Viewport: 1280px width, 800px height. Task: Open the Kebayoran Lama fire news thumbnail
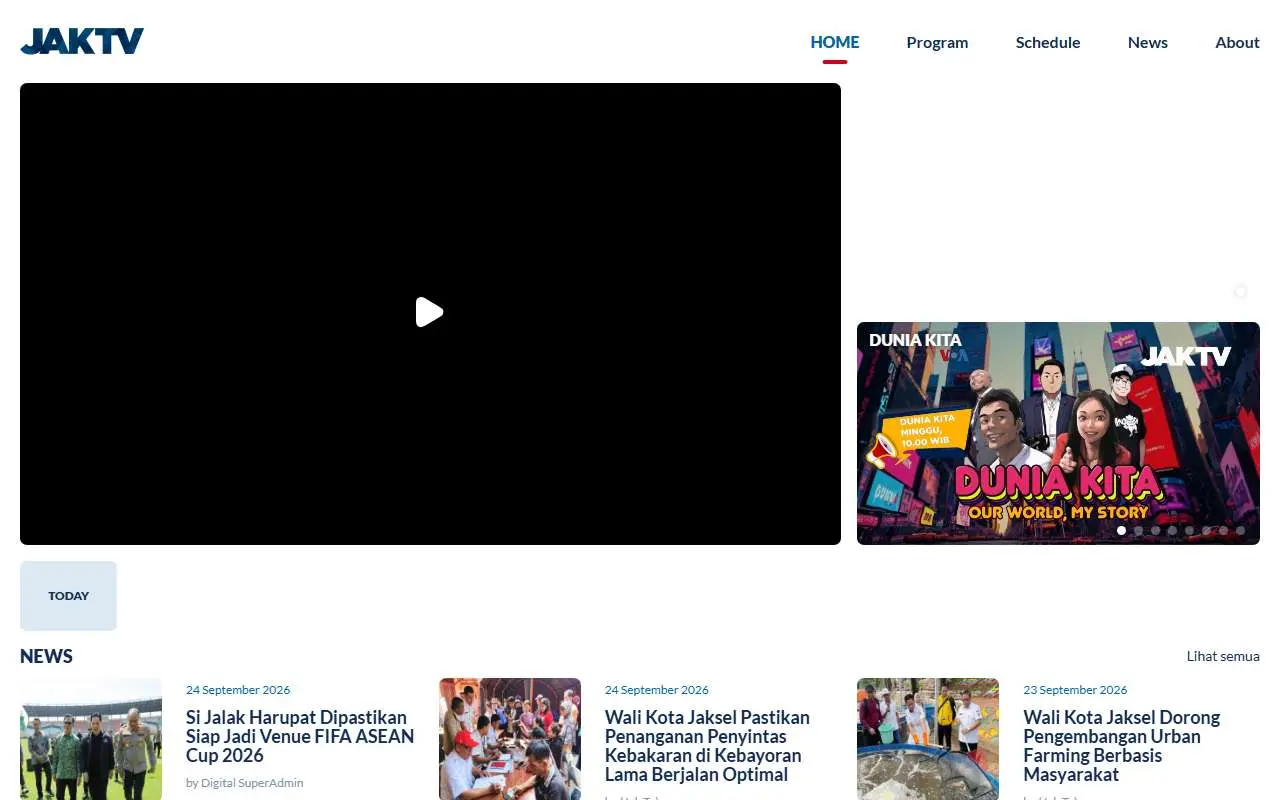(x=510, y=739)
